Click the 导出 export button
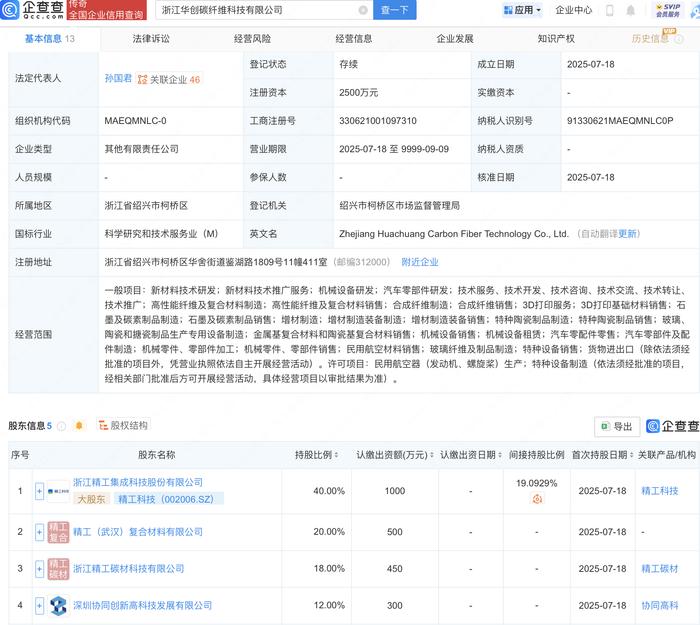 coord(617,427)
